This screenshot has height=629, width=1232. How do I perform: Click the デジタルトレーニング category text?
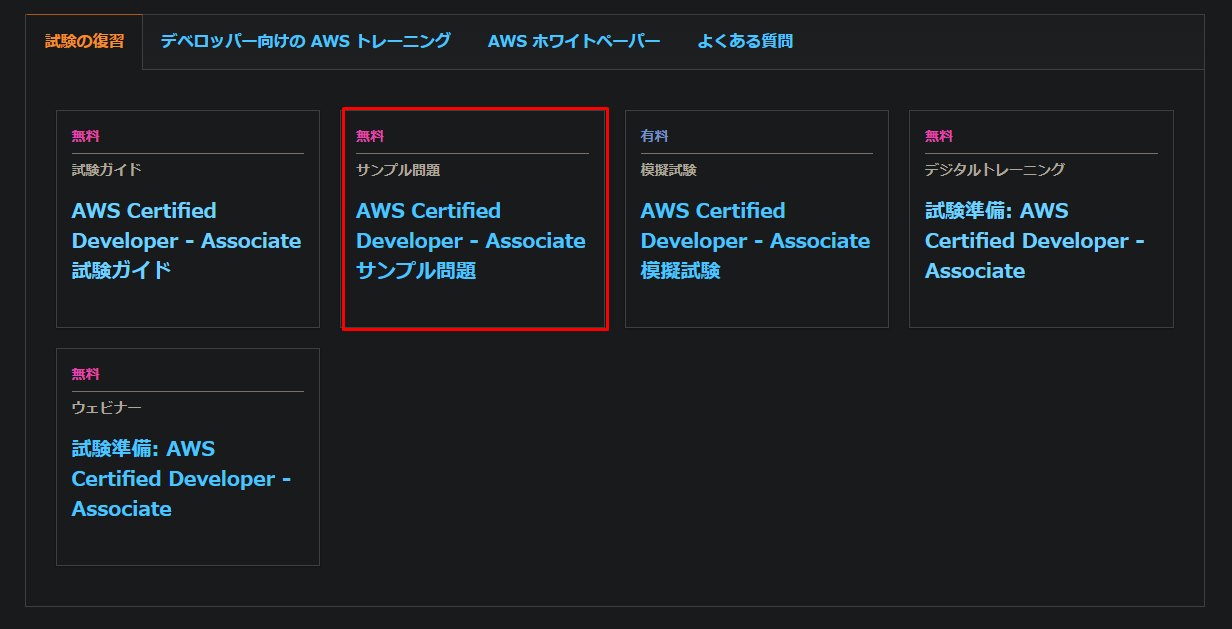tap(995, 170)
